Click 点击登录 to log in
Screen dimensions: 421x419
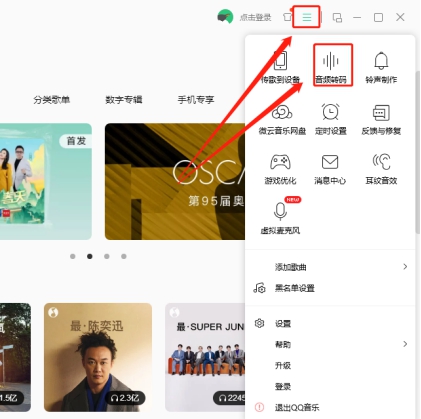point(255,17)
